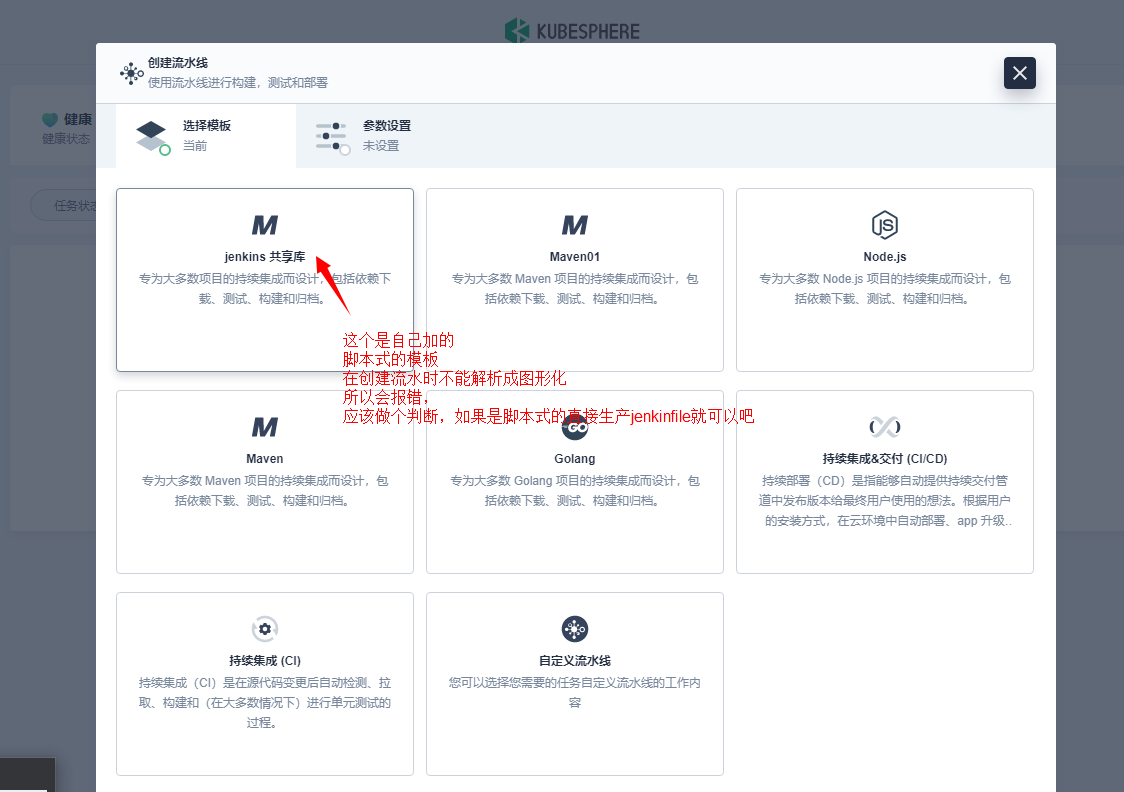The width and height of the screenshot is (1124, 792).
Task: Click the 自定义流水线 template icon
Action: click(x=575, y=629)
